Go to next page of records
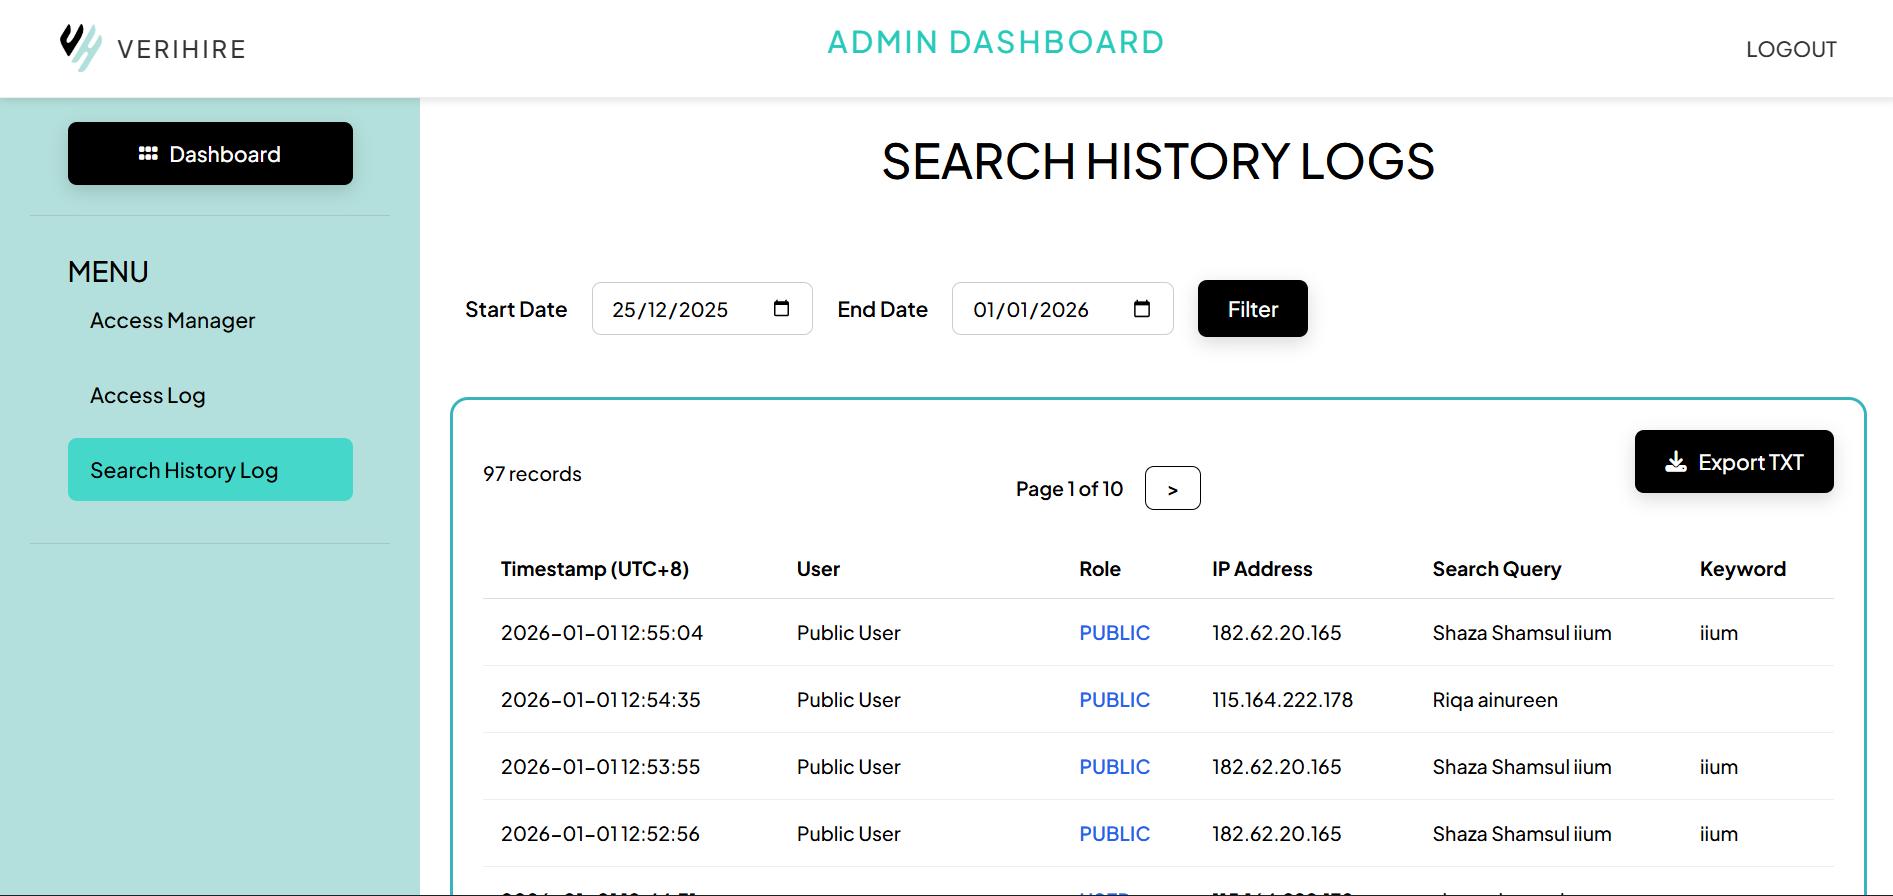 (1172, 489)
